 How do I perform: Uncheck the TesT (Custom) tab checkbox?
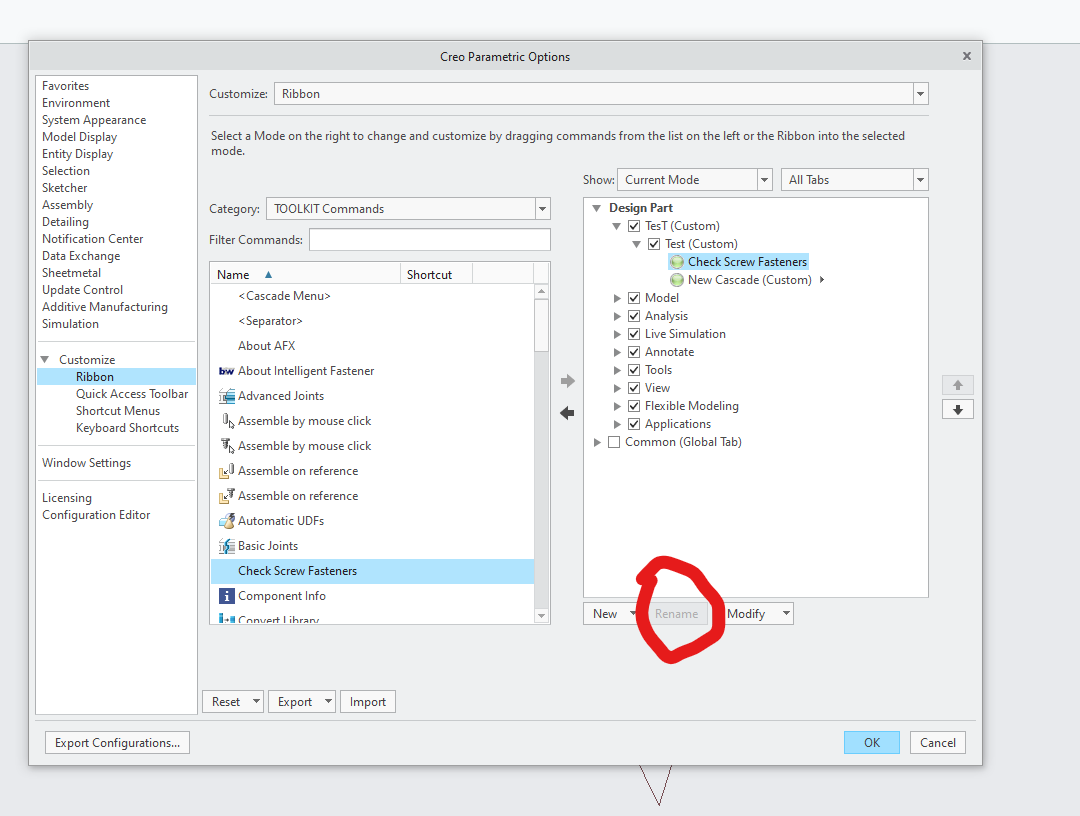[x=633, y=225]
